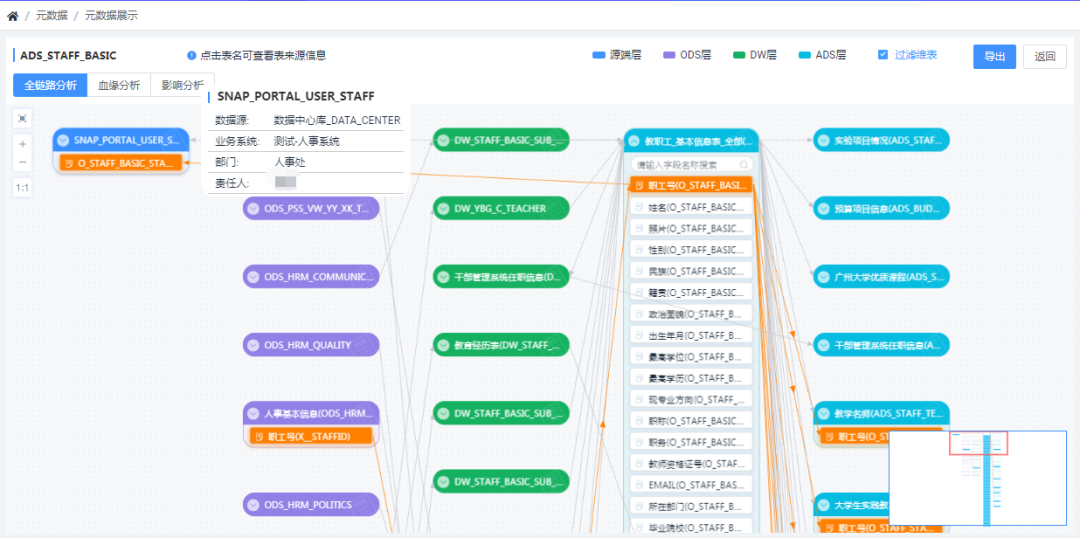
Task: Switch to the 影响分析 tab
Action: tap(183, 85)
